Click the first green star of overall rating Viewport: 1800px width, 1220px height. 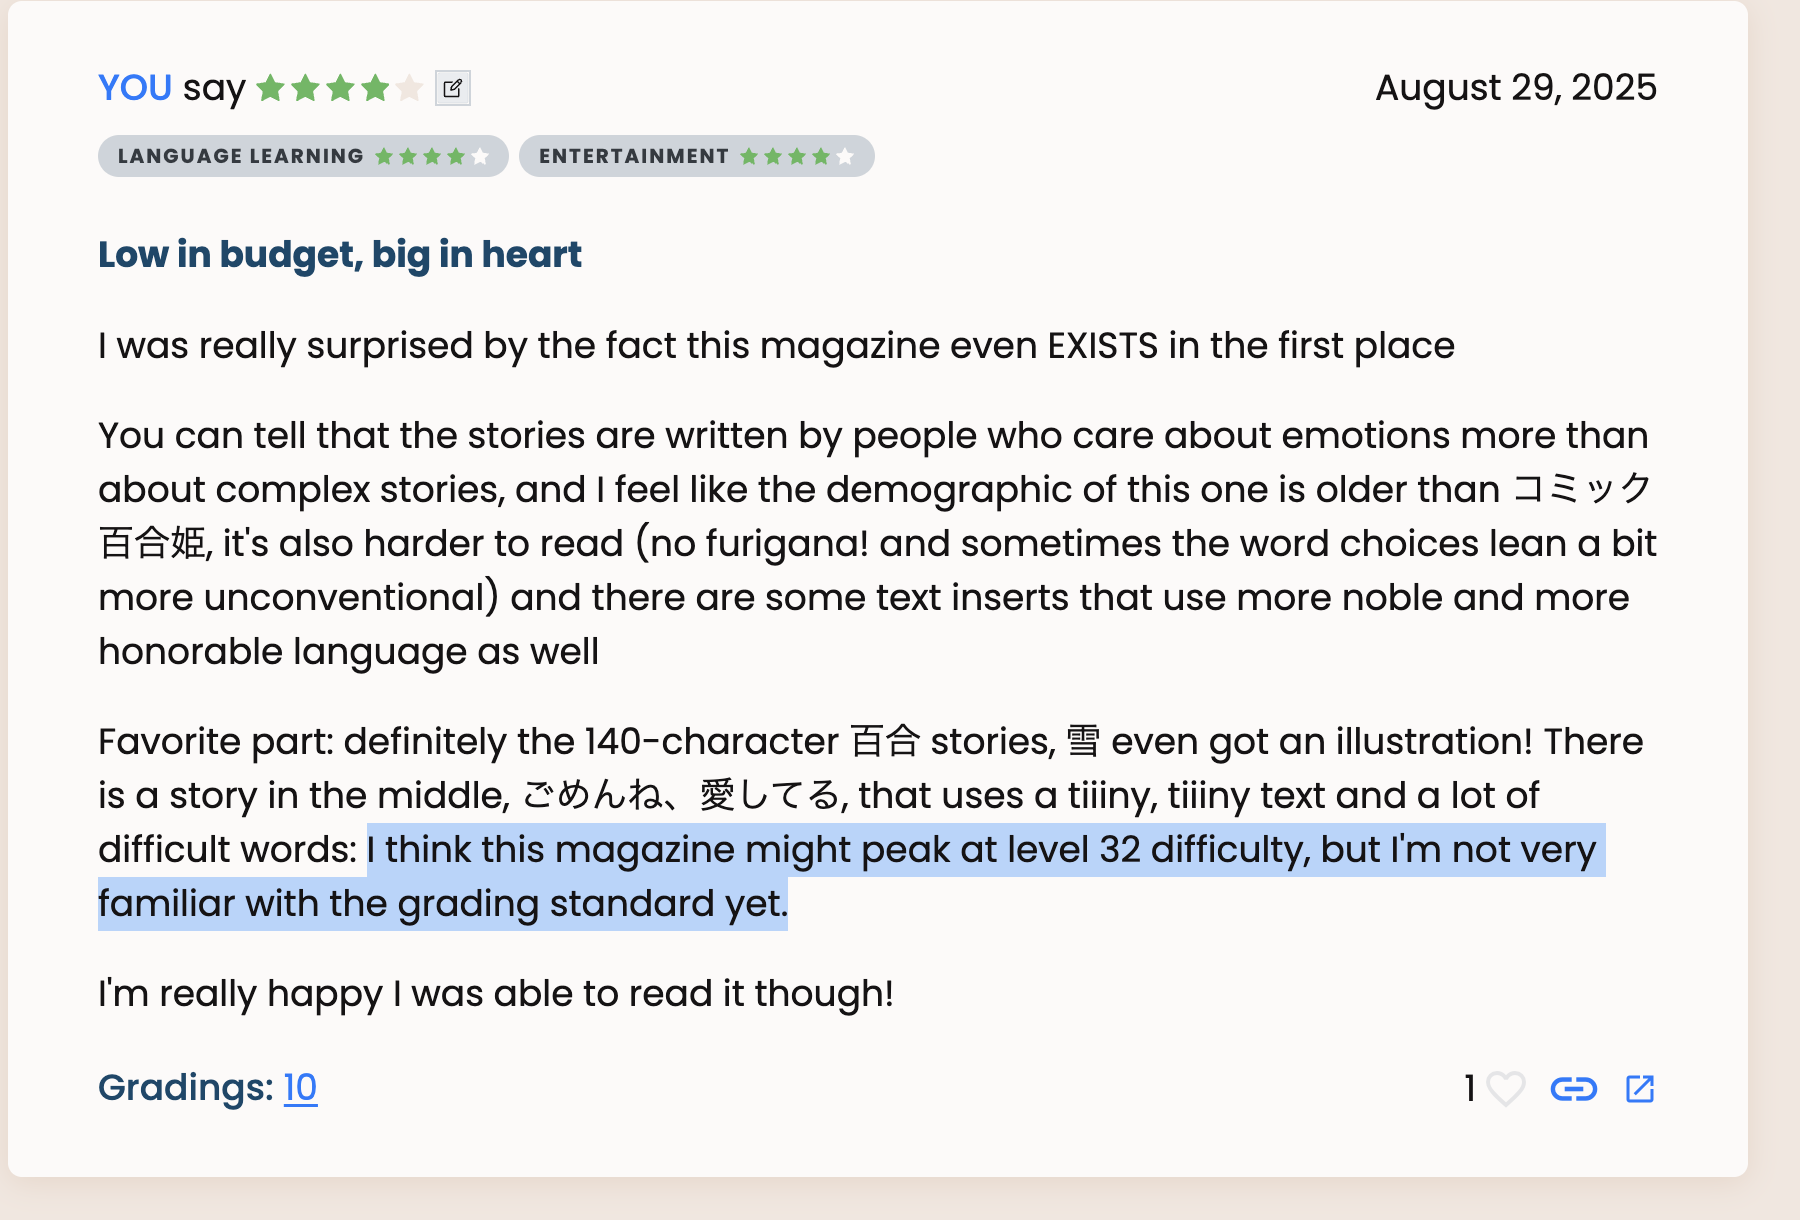(270, 88)
